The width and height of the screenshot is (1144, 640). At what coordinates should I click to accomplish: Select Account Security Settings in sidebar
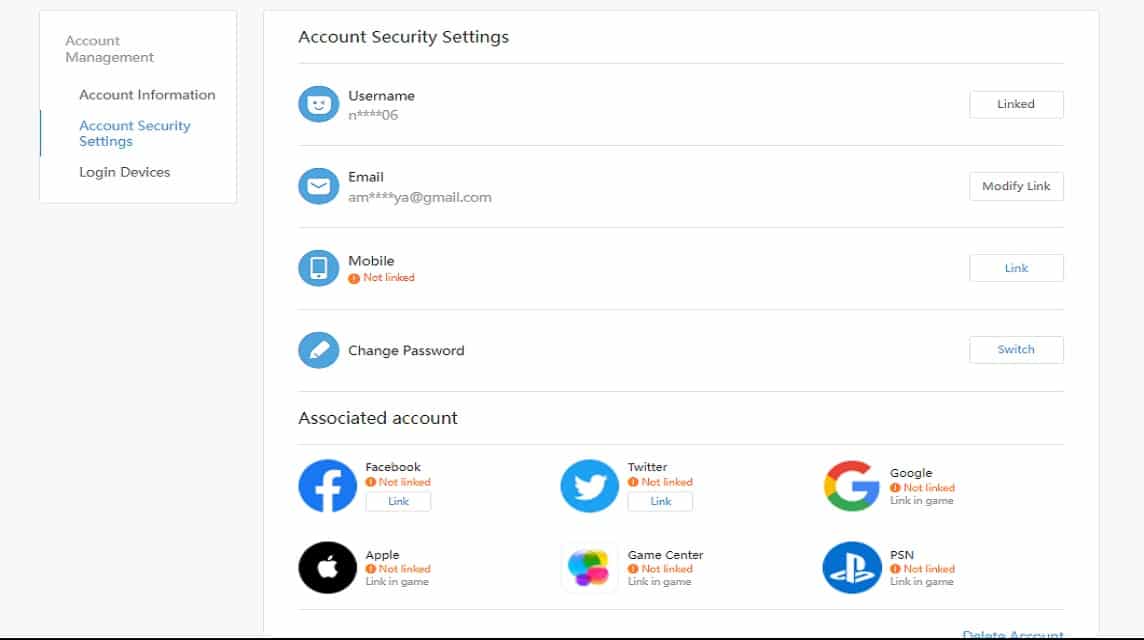(x=134, y=132)
